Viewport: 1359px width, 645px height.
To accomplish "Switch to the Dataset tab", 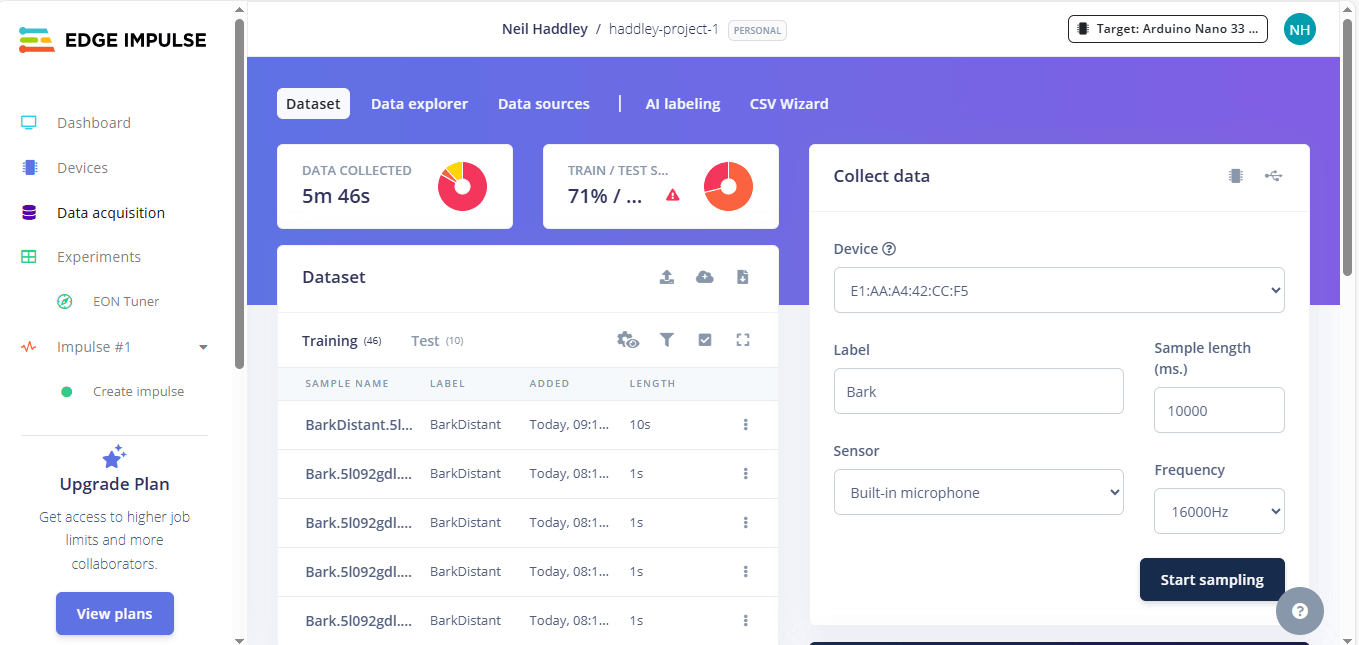I will [313, 104].
